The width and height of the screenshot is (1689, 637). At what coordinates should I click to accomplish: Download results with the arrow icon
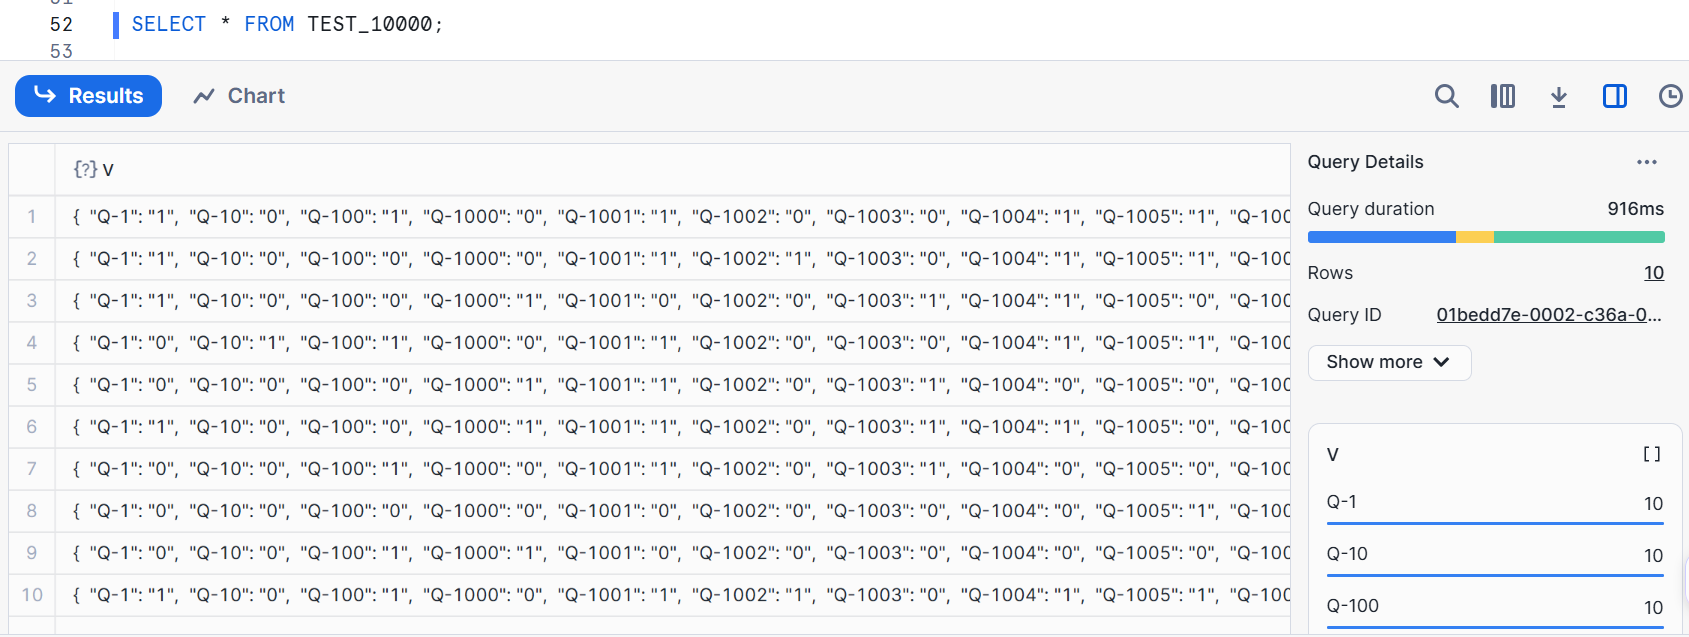pyautogui.click(x=1558, y=96)
